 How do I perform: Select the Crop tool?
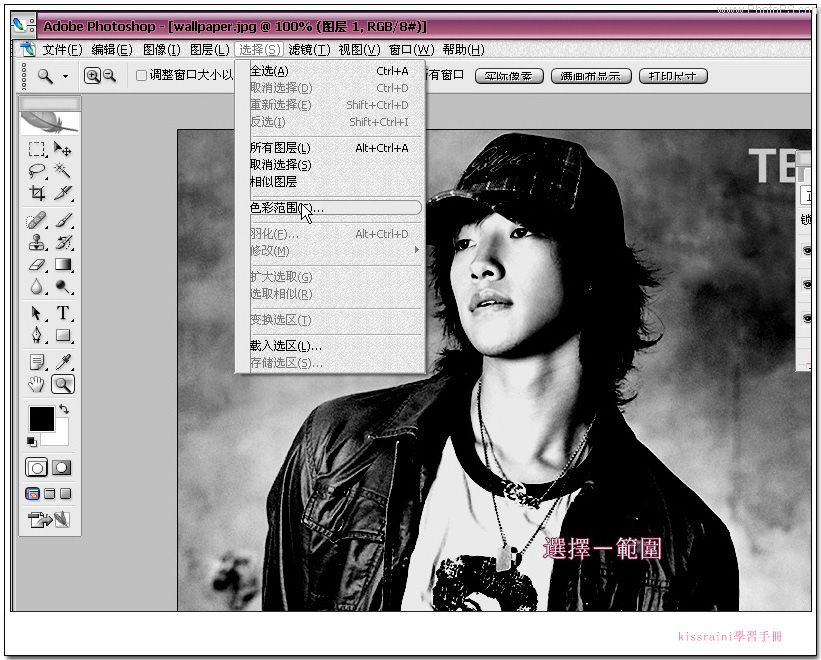37,193
